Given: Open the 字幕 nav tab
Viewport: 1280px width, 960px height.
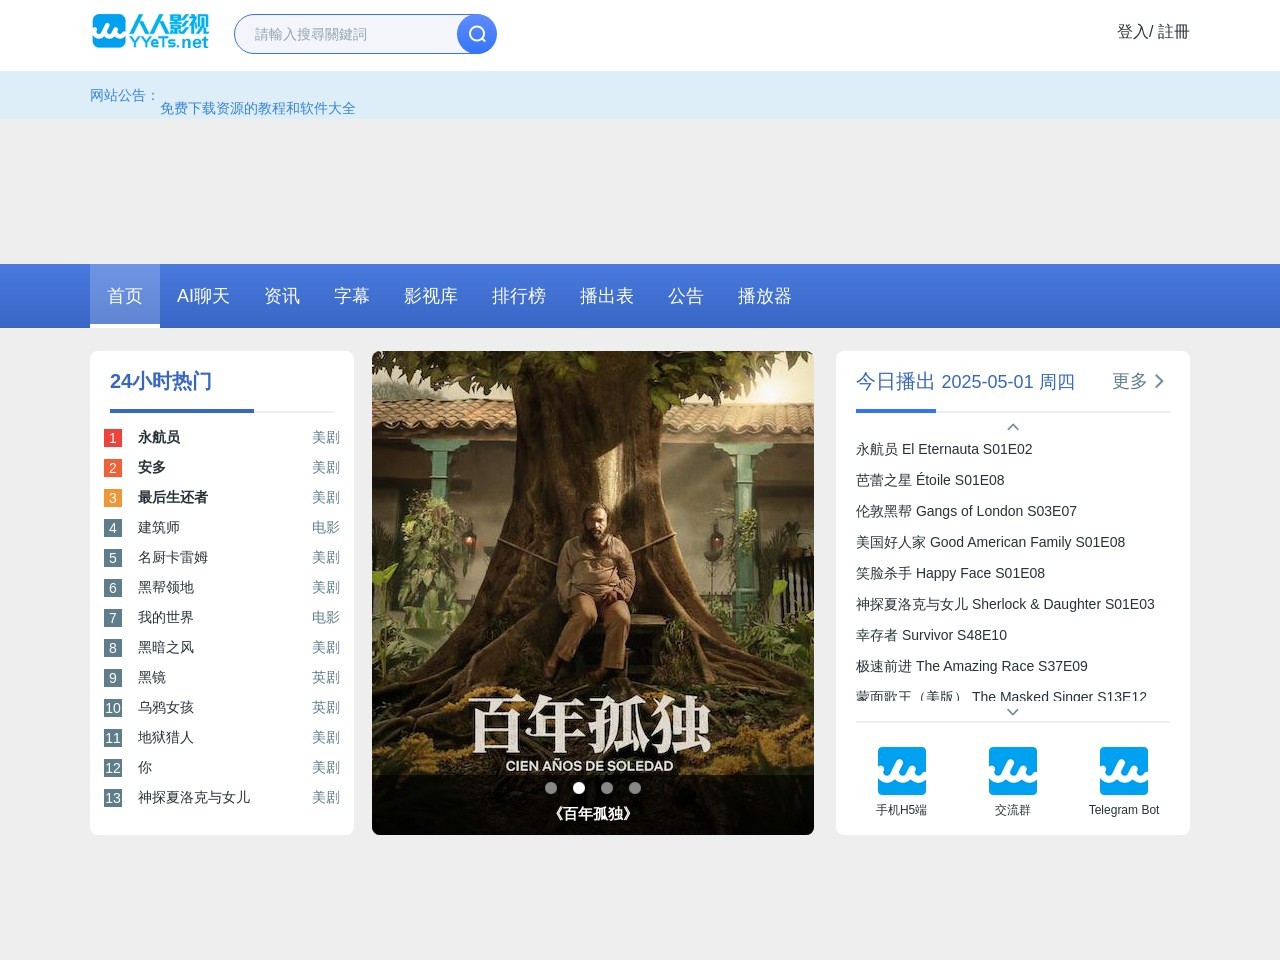Looking at the screenshot, I should point(352,296).
